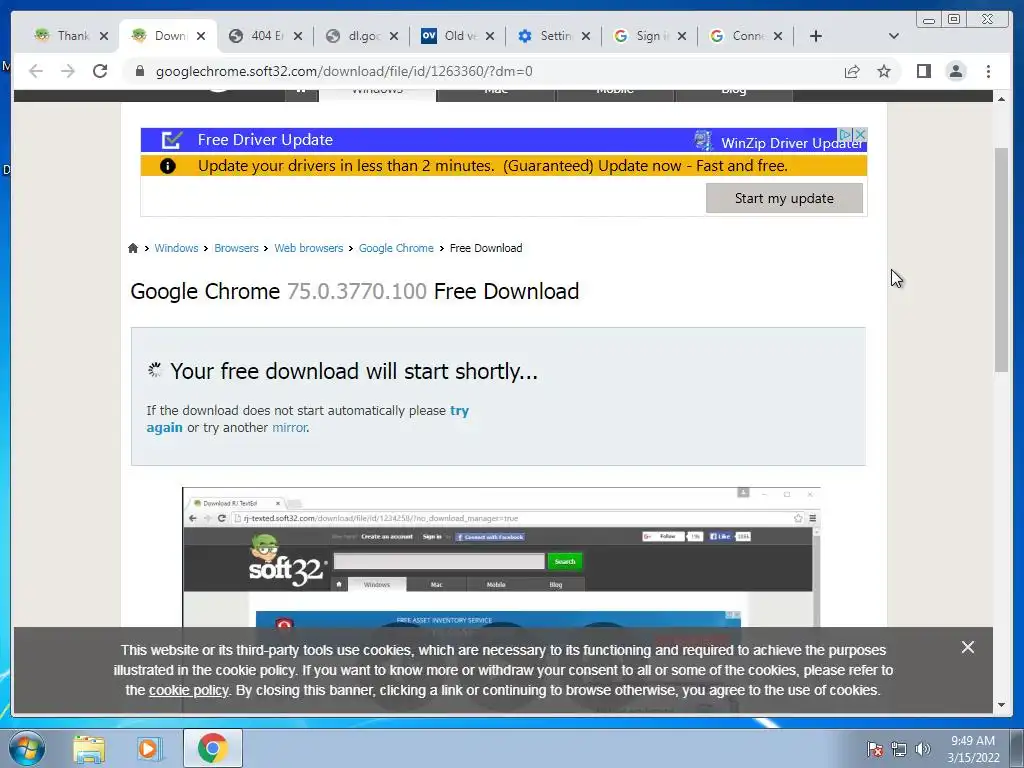Viewport: 1024px width, 768px height.
Task: Click try again download link
Action: click(x=459, y=411)
